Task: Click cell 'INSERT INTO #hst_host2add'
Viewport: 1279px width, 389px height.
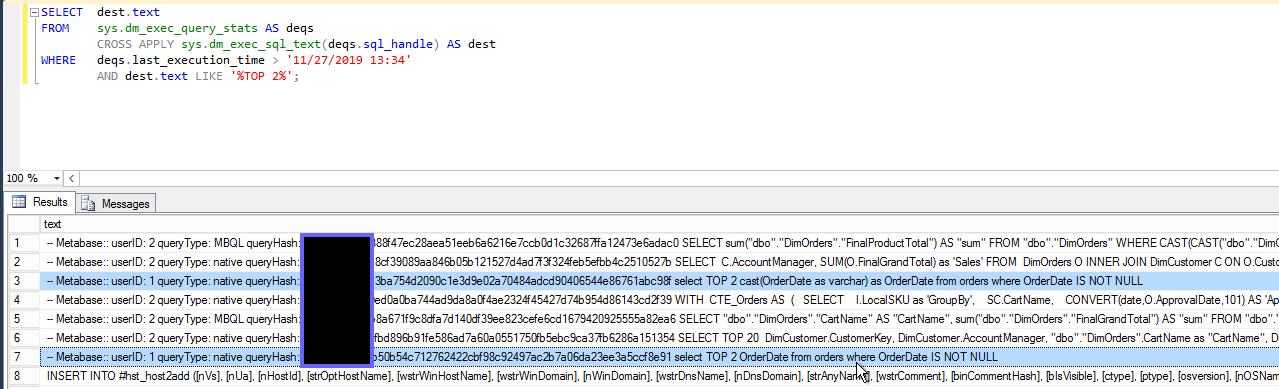Action: 659,375
